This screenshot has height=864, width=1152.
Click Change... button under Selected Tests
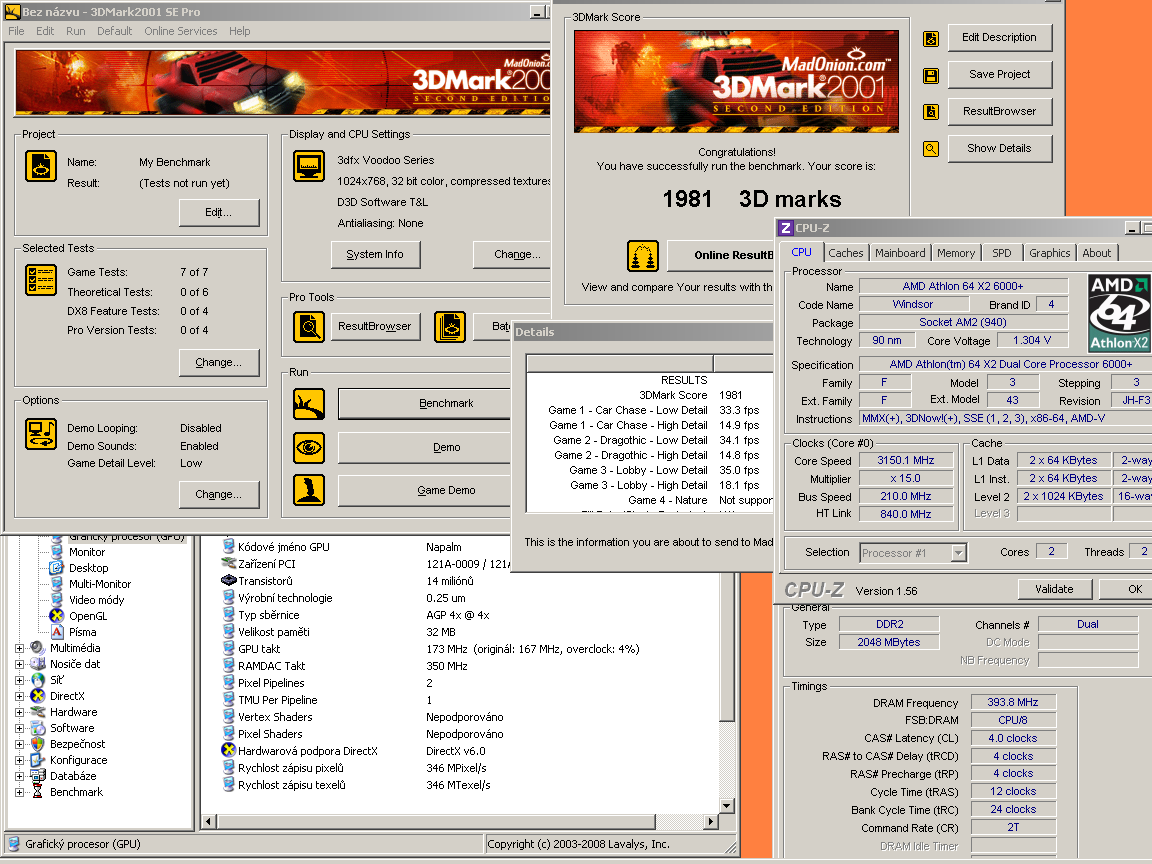click(x=219, y=362)
